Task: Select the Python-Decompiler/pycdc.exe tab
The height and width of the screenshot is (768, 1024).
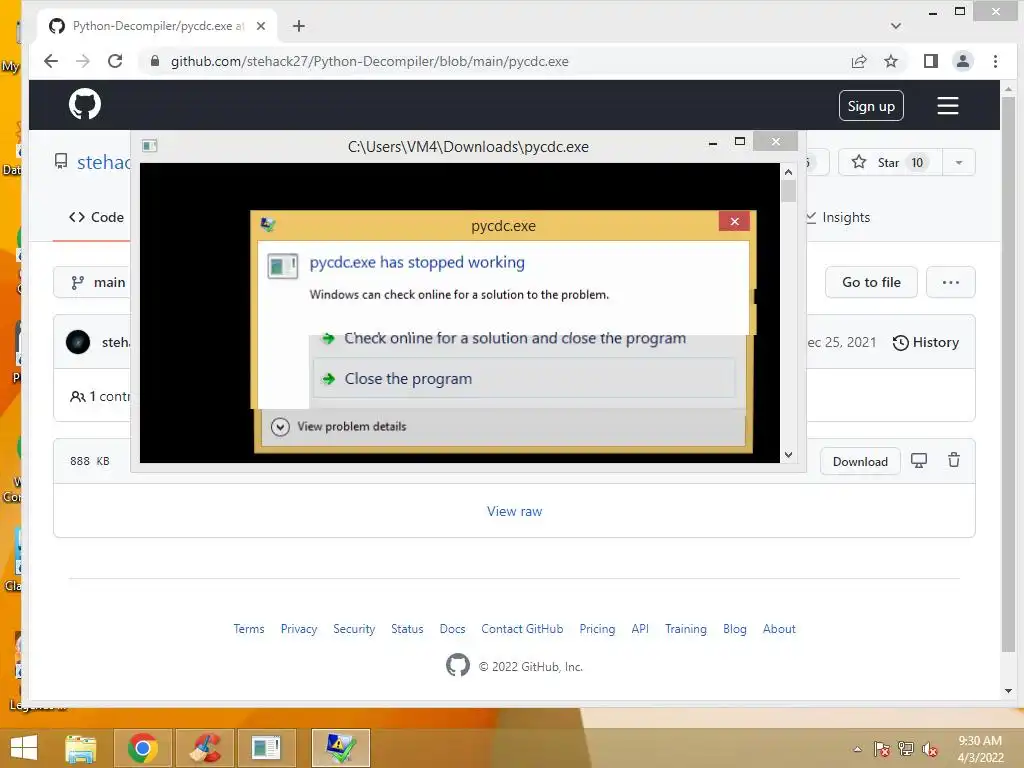Action: pos(157,26)
